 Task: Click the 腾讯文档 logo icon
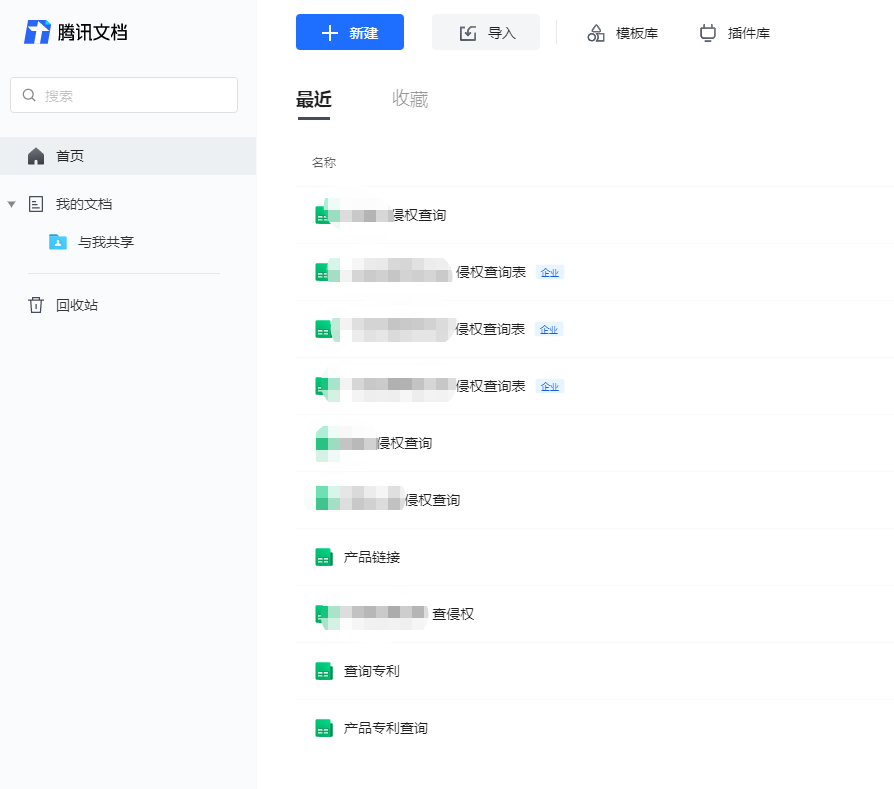[38, 31]
